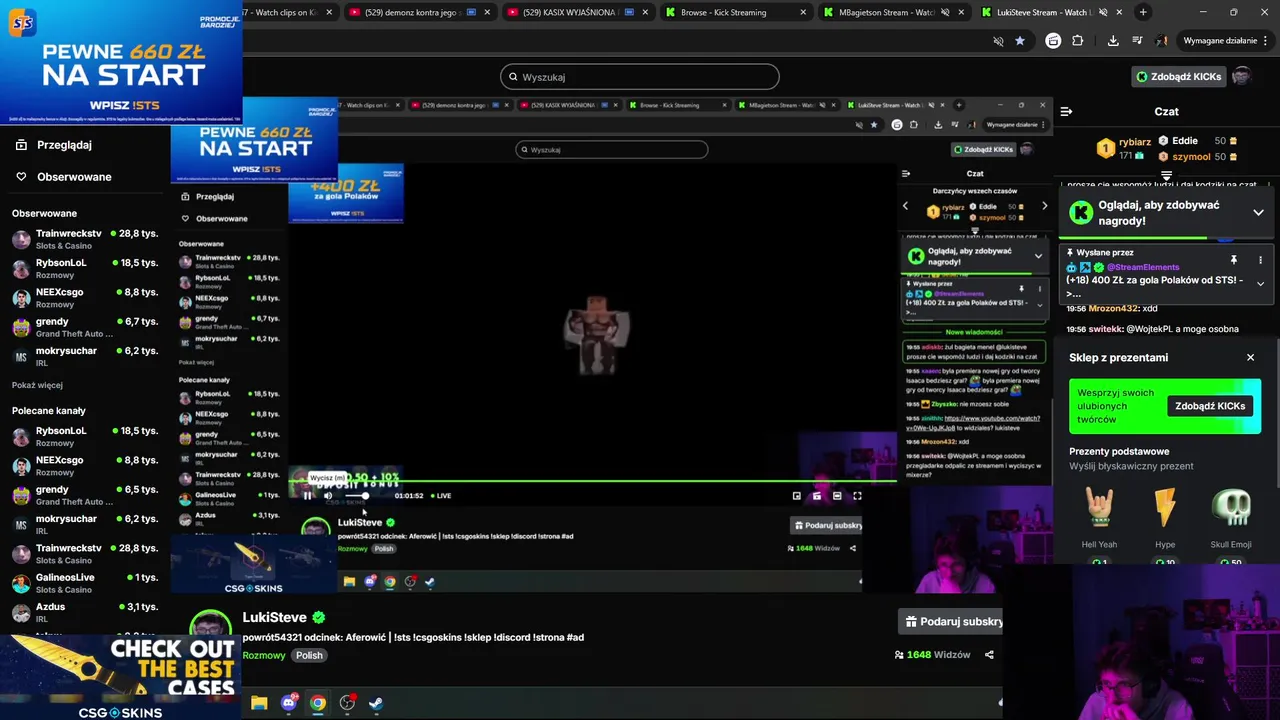Close the Sklep z prezentami panel

pyautogui.click(x=1250, y=357)
